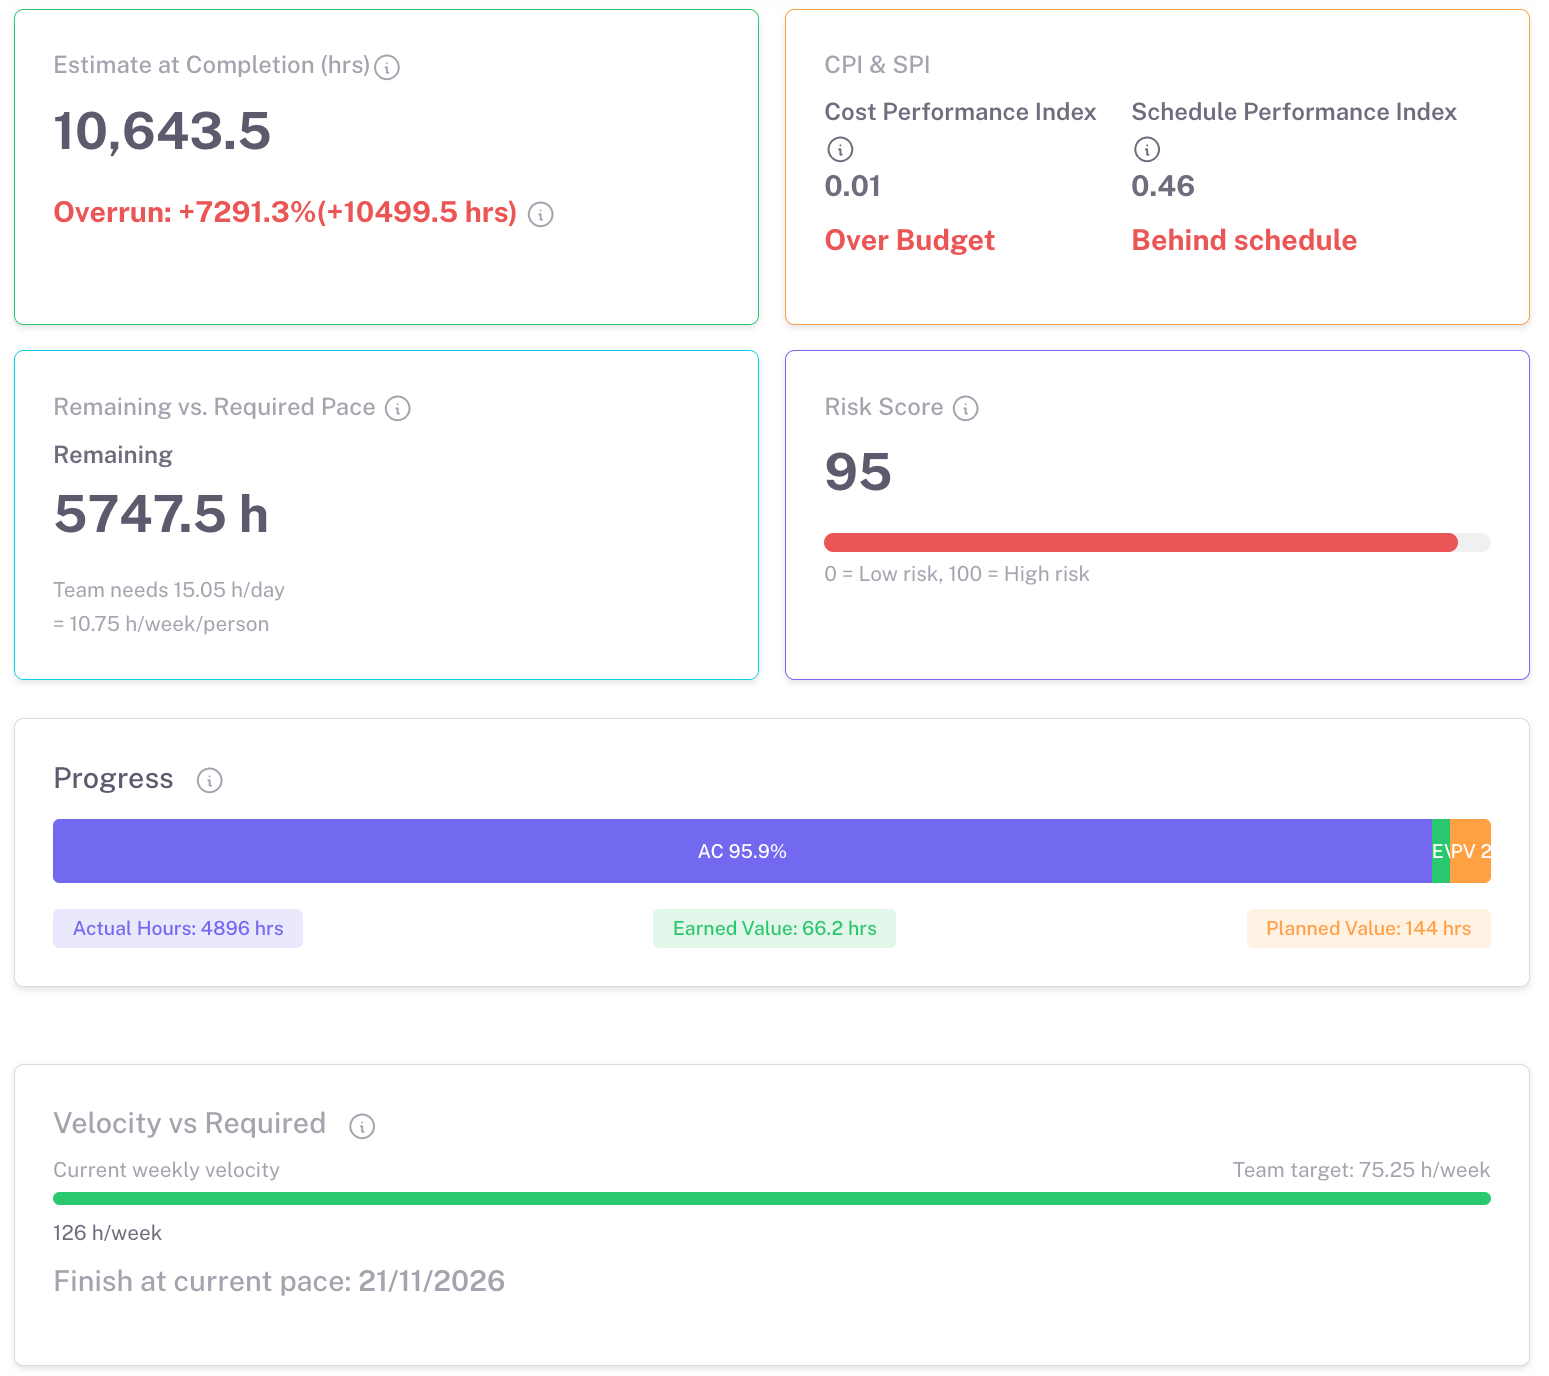Click the green weekly velocity bar
Viewport: 1549px width, 1376px height.
771,1198
